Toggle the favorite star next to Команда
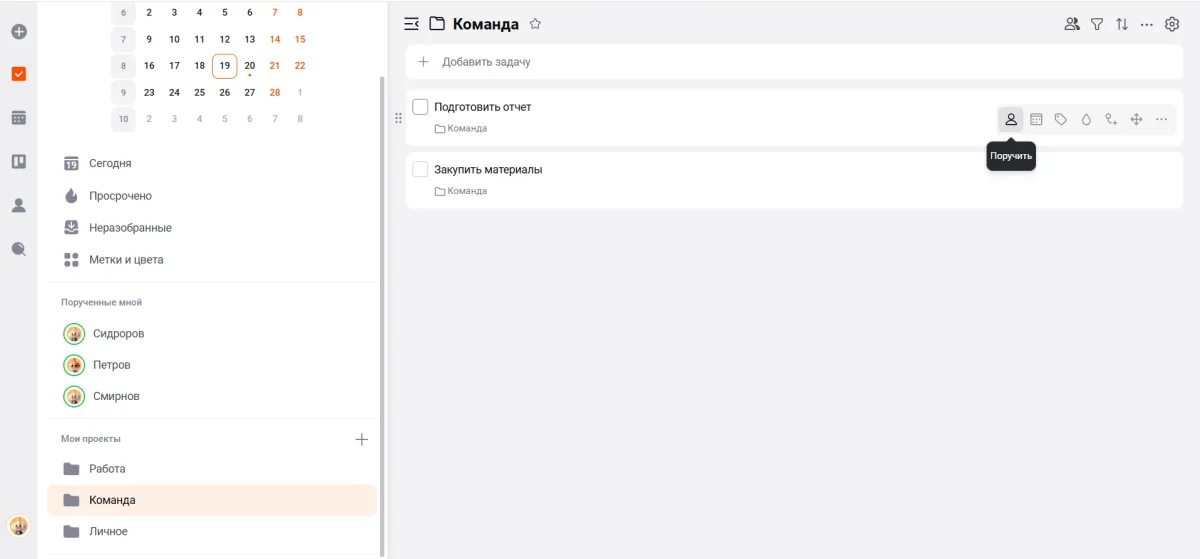The image size is (1200, 559). [535, 24]
